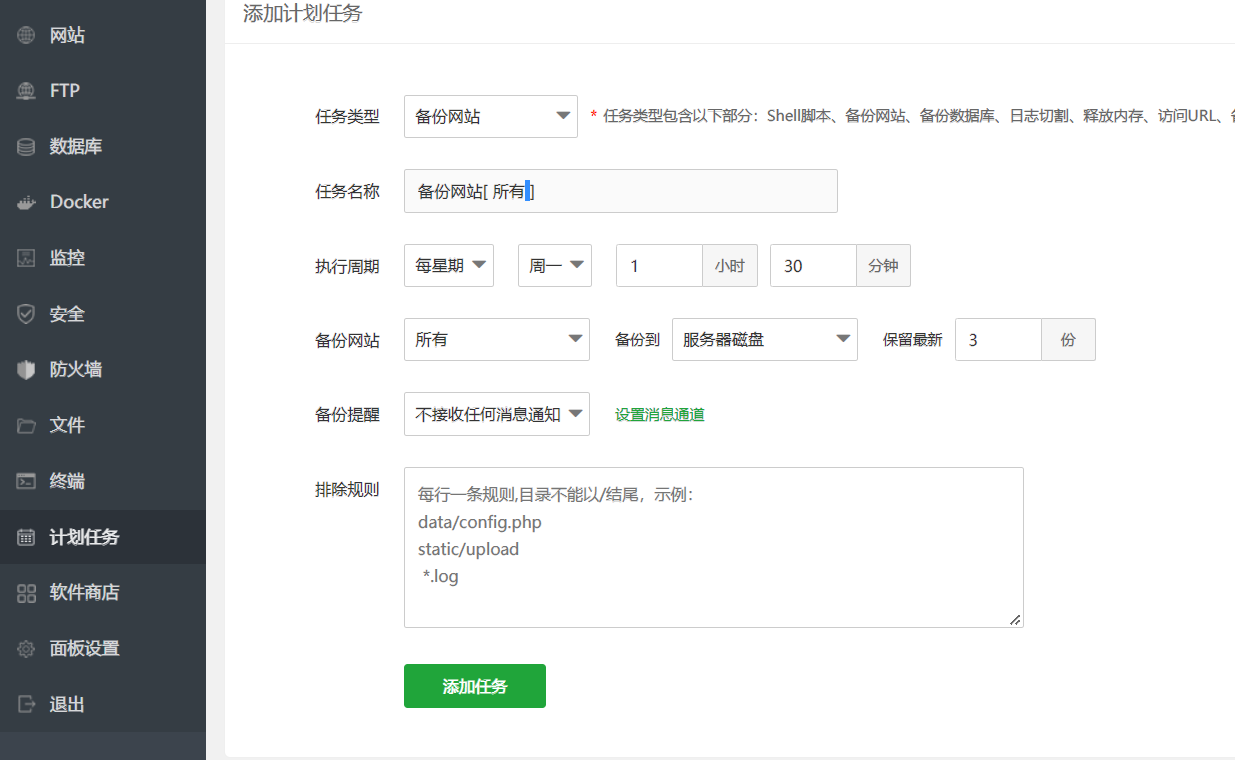The image size is (1235, 760).
Task: Open the 任务类型 dropdown showing 备份网站
Action: (x=490, y=116)
